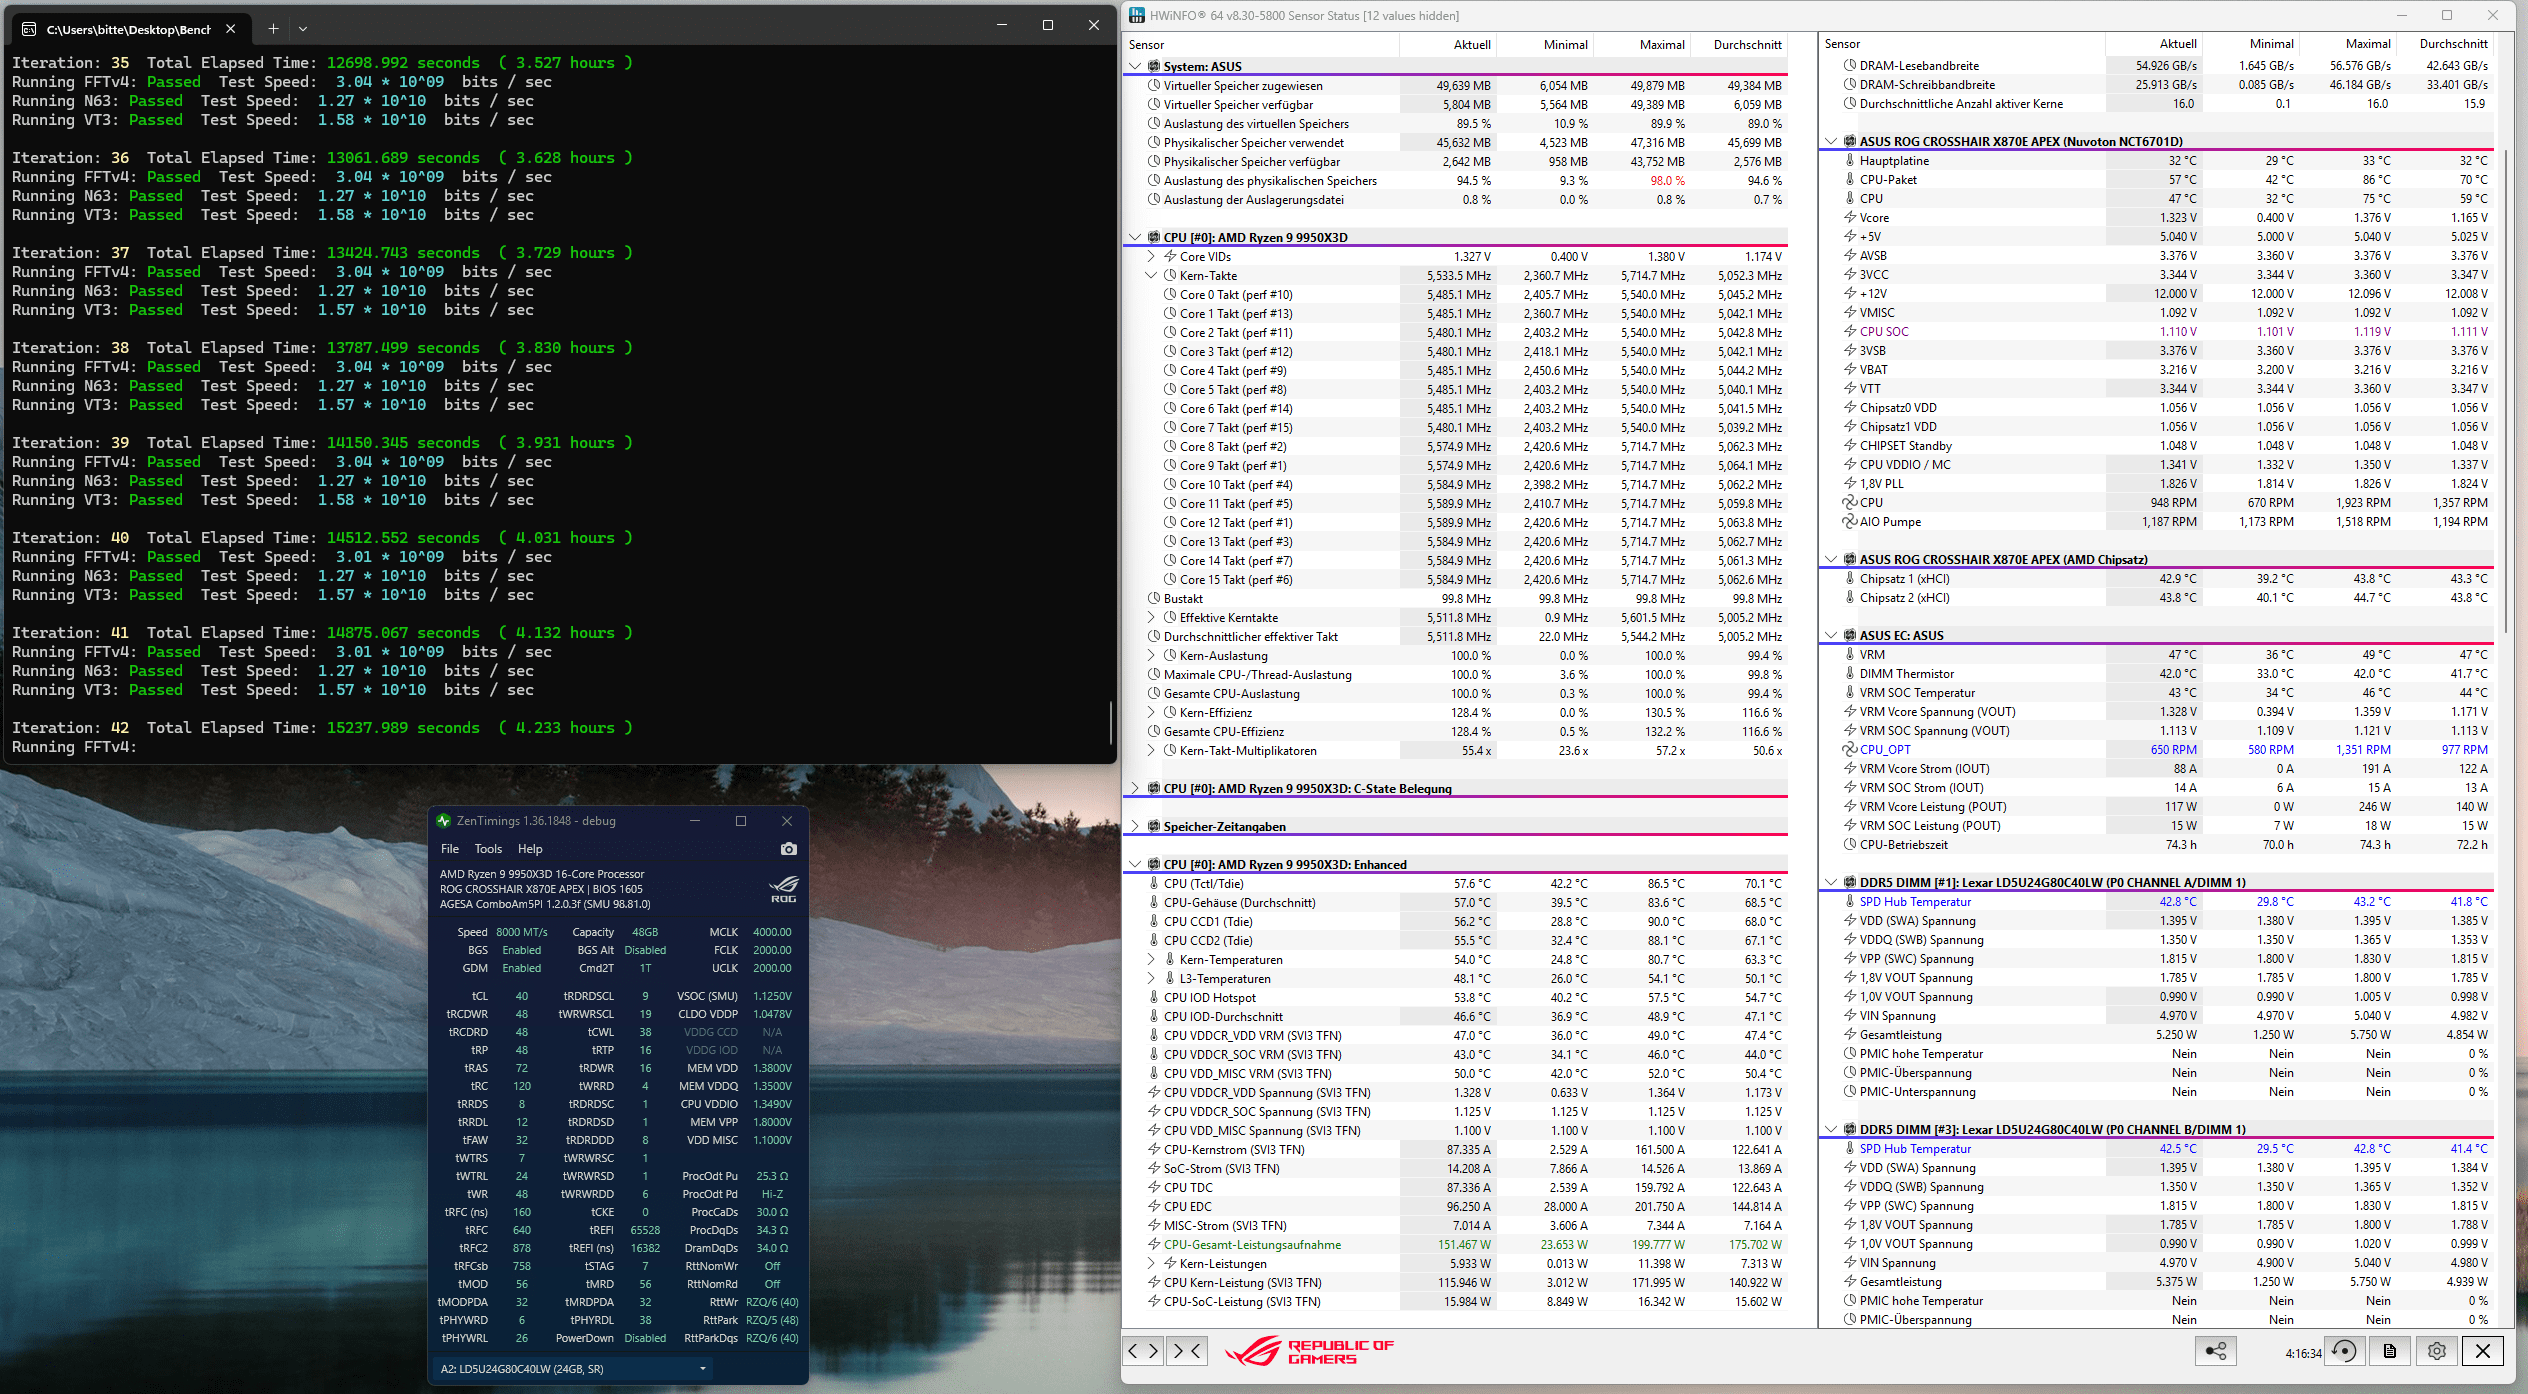The height and width of the screenshot is (1394, 2528).
Task: Open new terminal tab with plus button
Action: pos(273,28)
